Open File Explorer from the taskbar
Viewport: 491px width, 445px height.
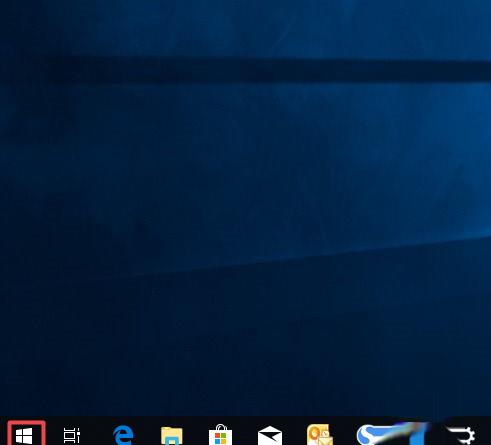(172, 435)
